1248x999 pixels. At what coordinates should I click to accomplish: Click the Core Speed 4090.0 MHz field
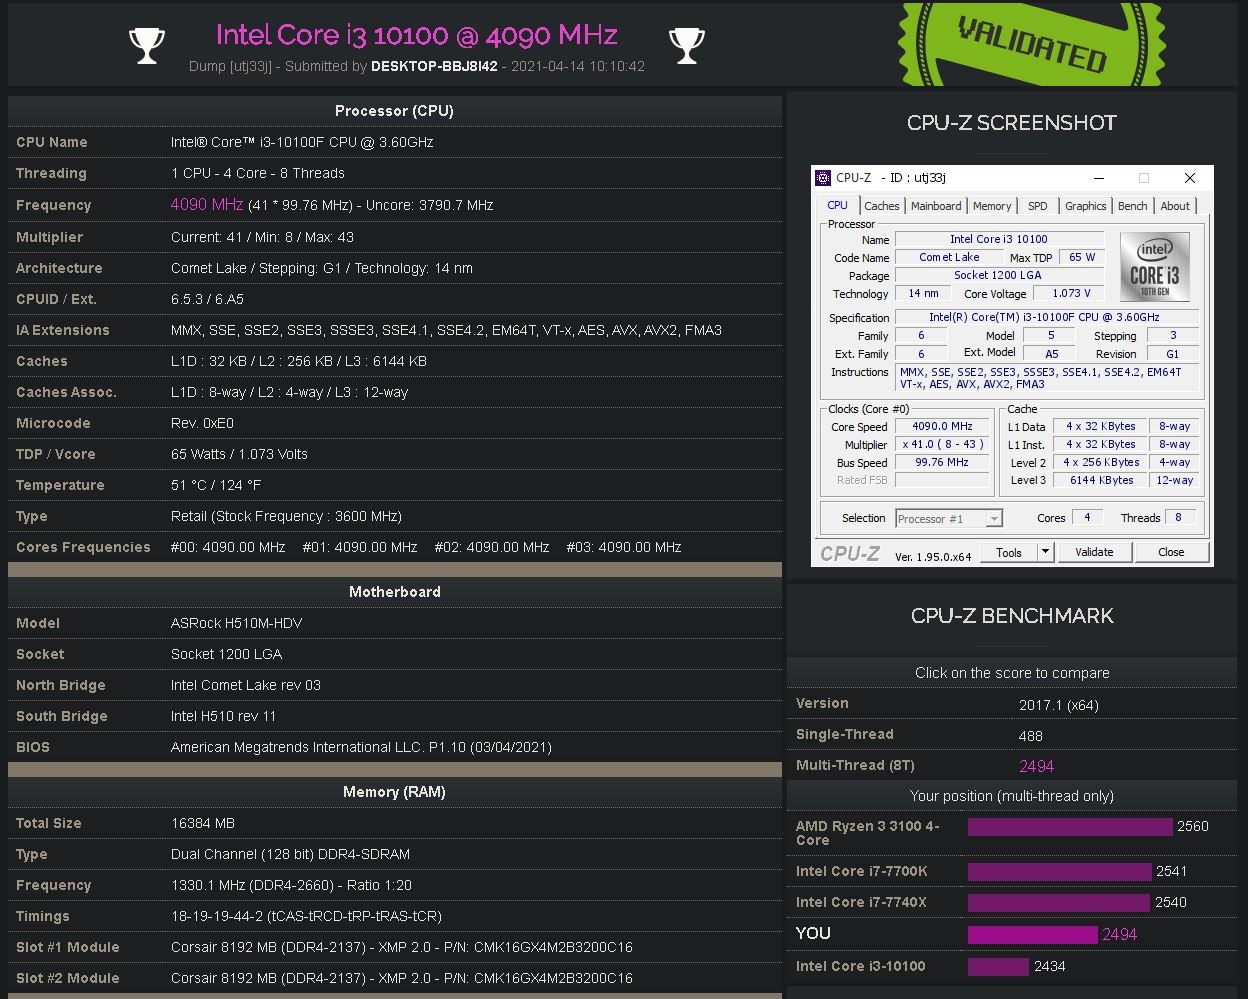[x=942, y=427]
